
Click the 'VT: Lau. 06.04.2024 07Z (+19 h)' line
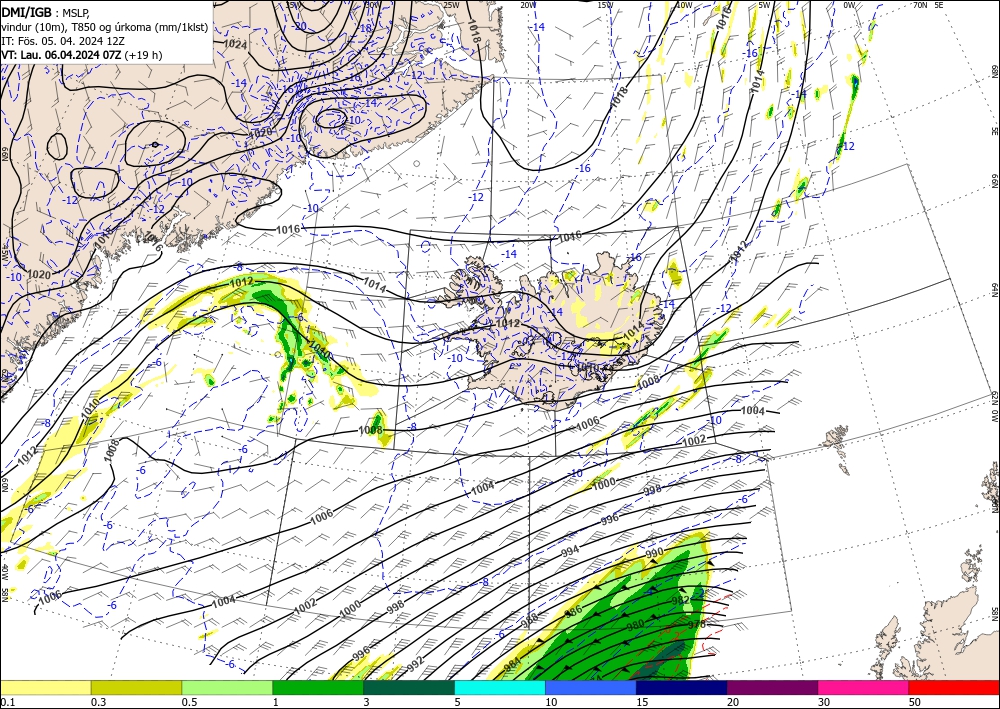tap(82, 55)
